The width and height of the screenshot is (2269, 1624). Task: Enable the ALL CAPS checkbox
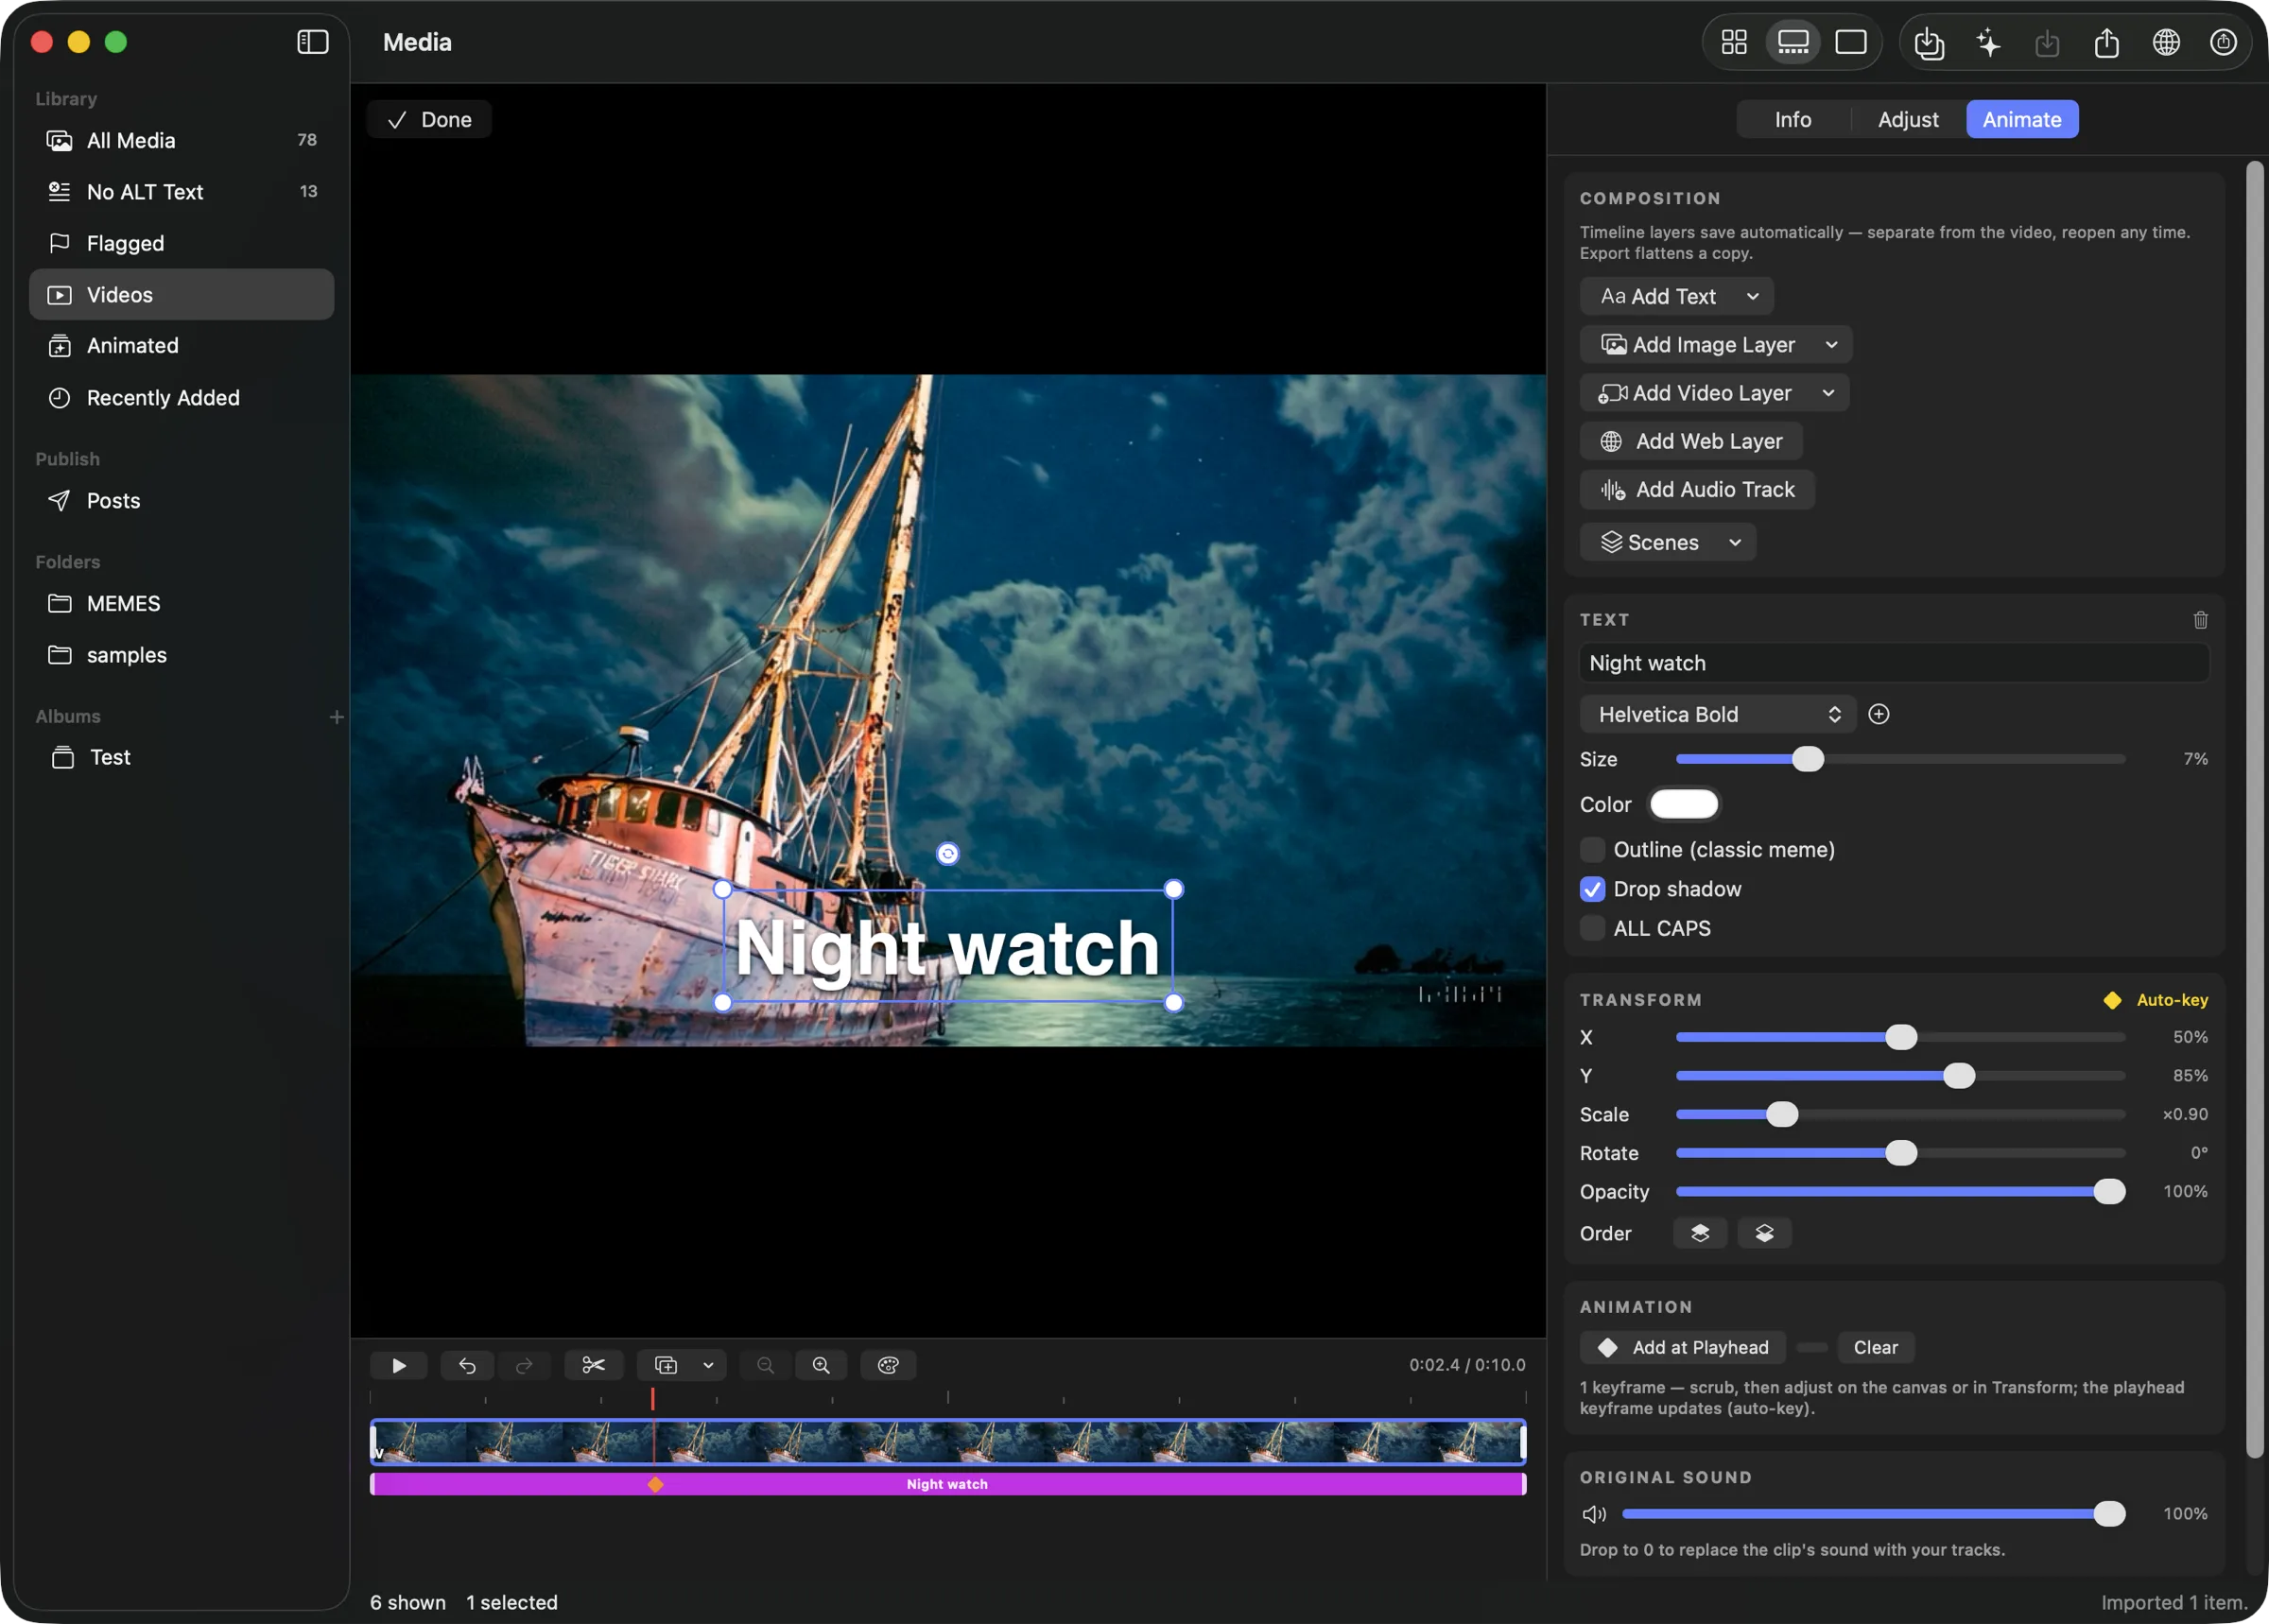tap(1592, 928)
